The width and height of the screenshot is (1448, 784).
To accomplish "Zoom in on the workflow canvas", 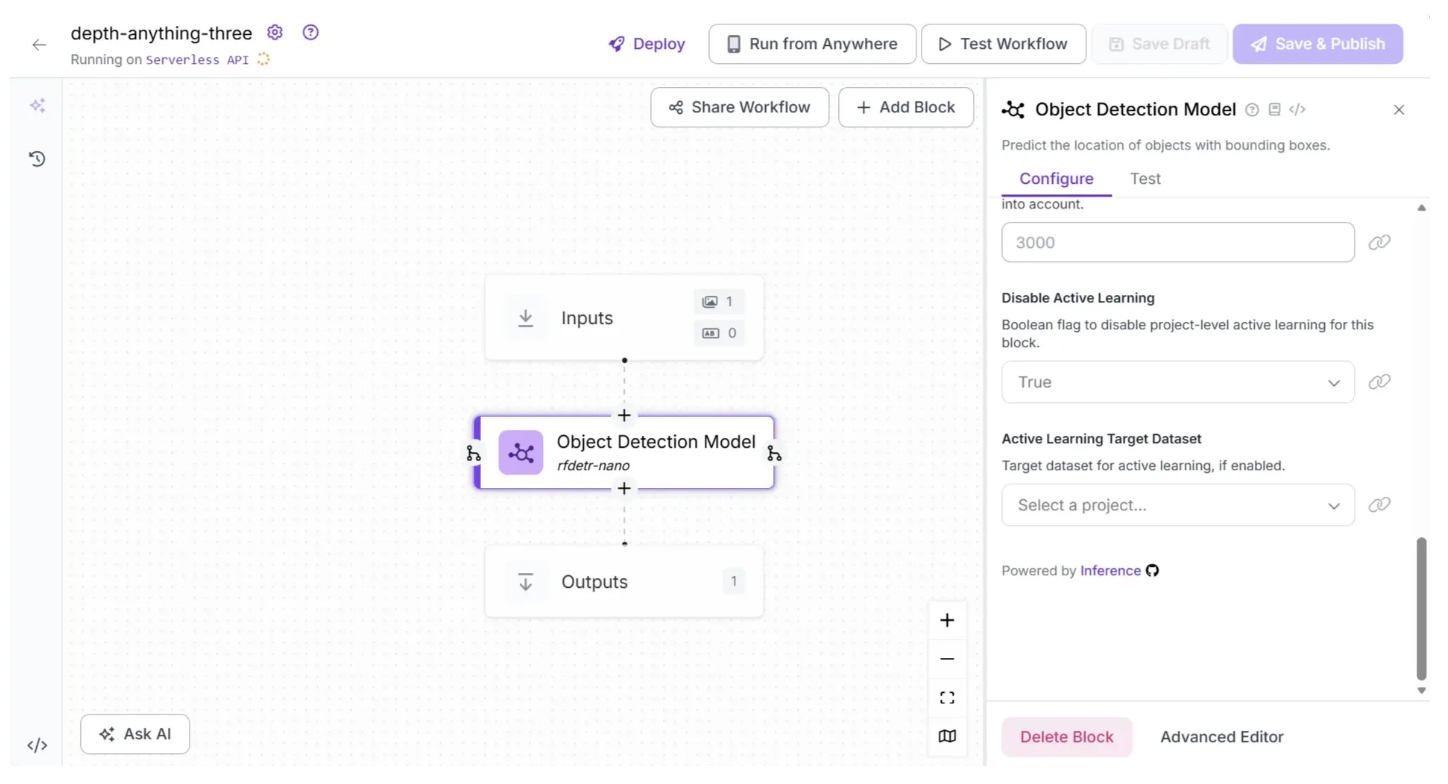I will pyautogui.click(x=947, y=621).
